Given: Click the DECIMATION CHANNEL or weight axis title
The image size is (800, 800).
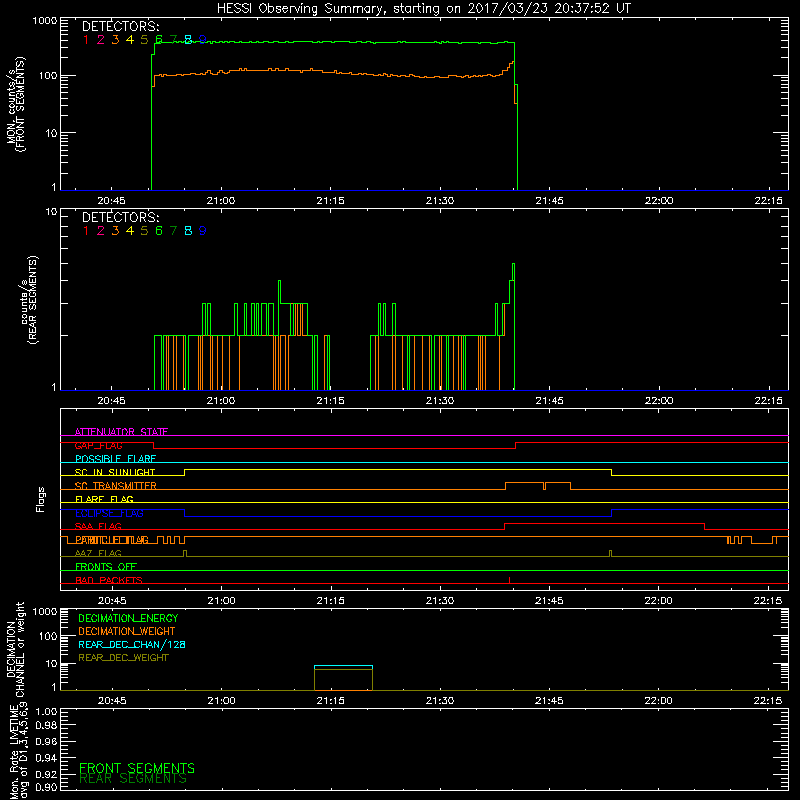Looking at the screenshot, I should [15, 650].
